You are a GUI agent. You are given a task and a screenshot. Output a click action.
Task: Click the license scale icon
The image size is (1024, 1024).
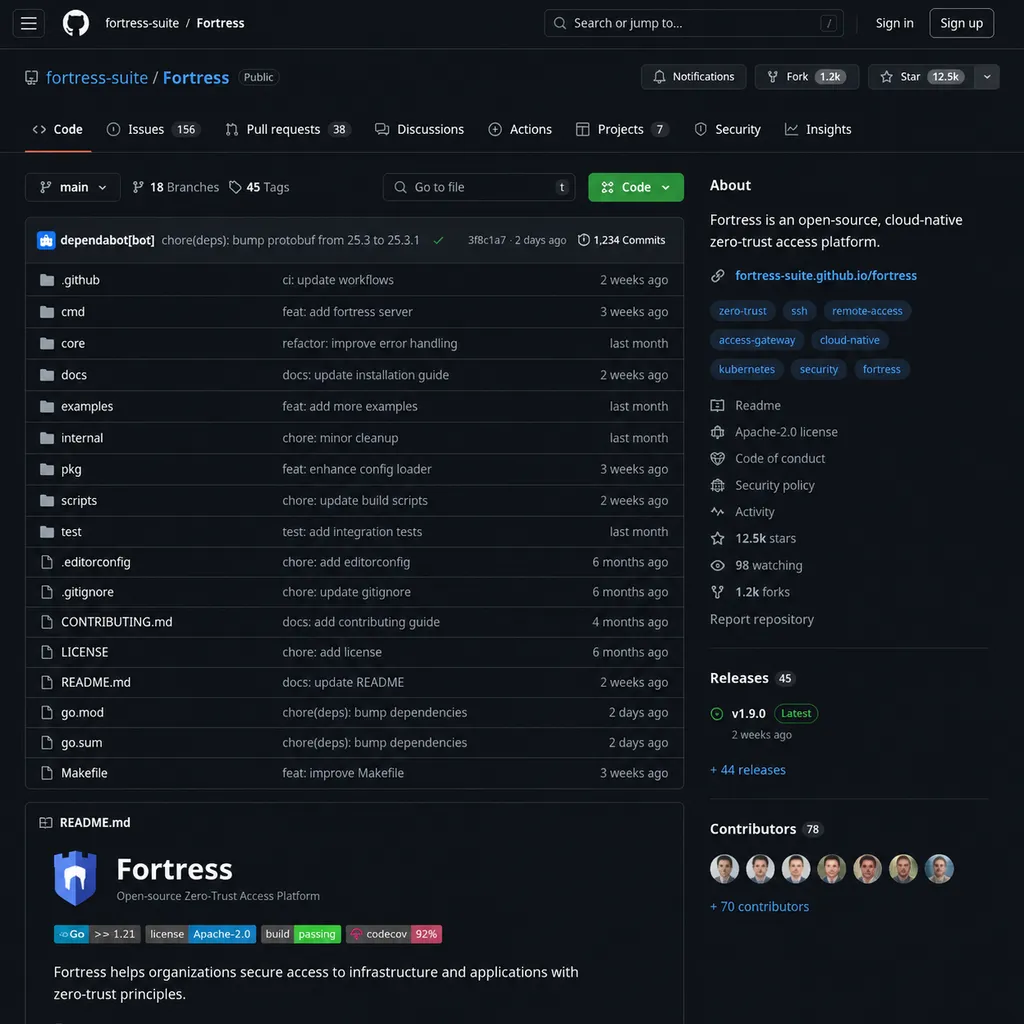point(717,432)
